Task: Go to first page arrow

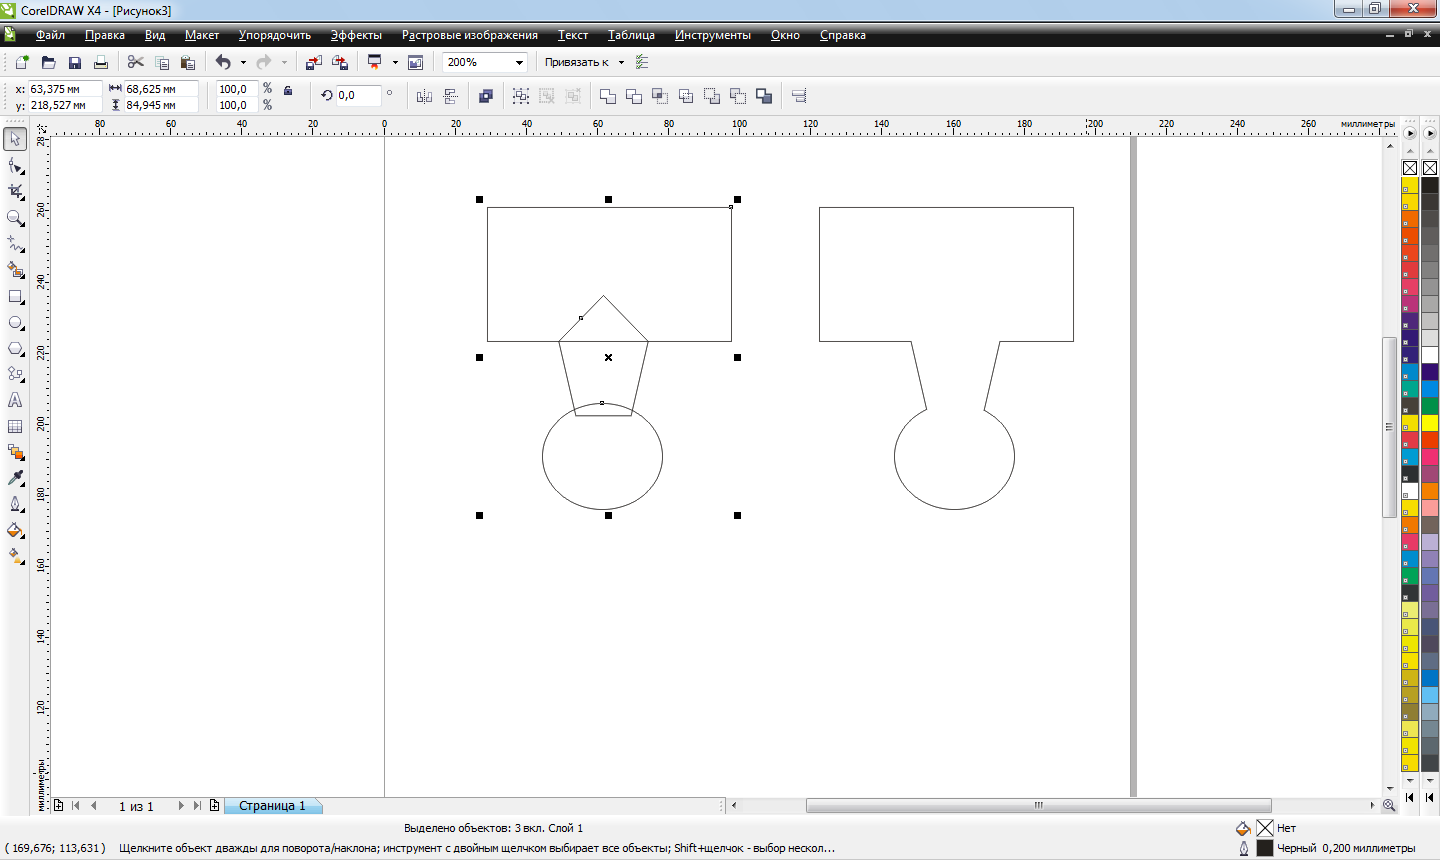Action: tap(76, 805)
